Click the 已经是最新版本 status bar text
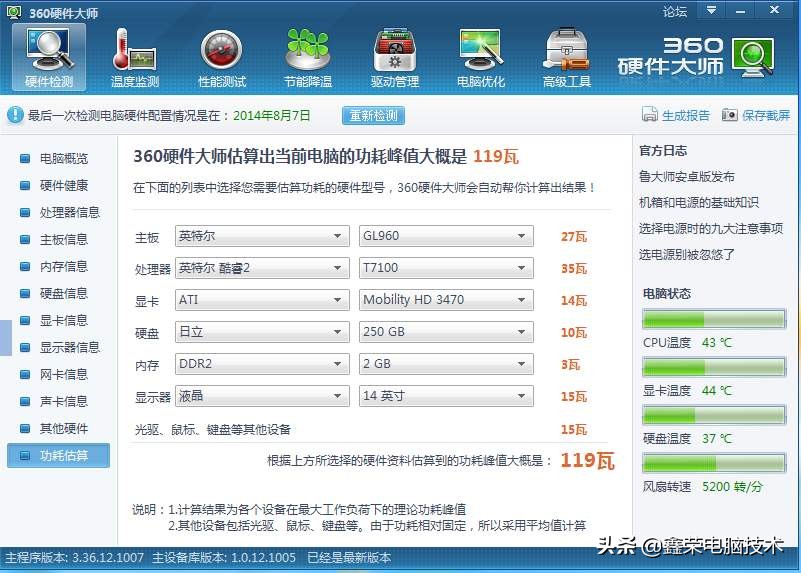This screenshot has width=801, height=573. pyautogui.click(x=349, y=558)
